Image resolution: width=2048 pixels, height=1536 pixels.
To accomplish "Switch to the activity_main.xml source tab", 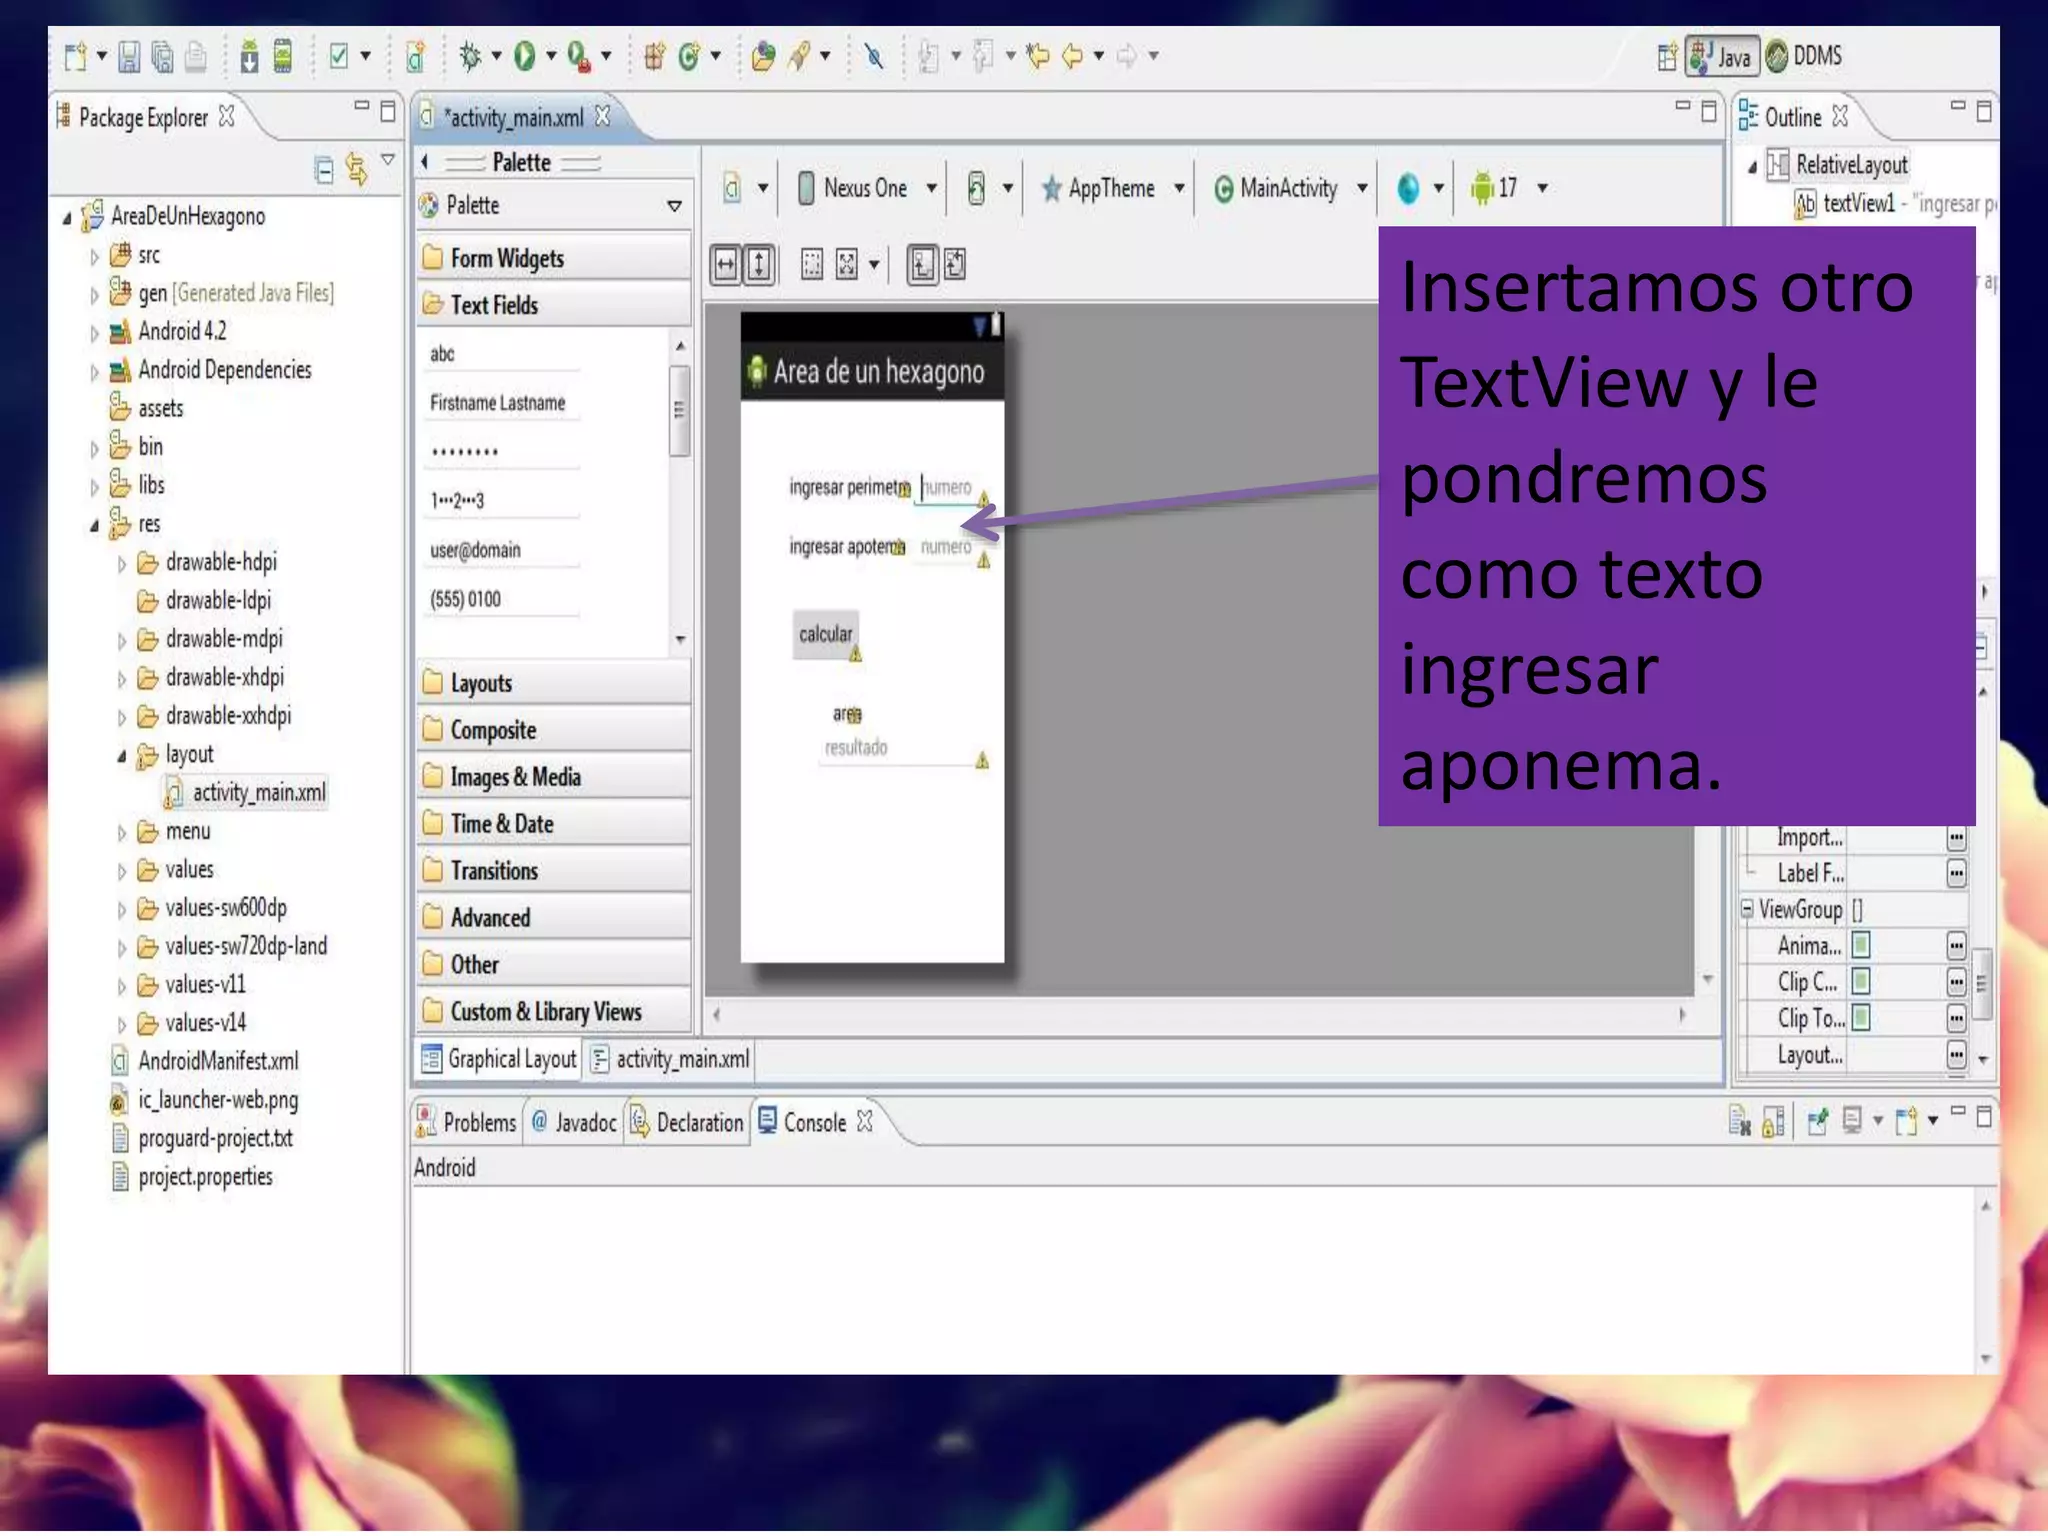I will pos(670,1059).
